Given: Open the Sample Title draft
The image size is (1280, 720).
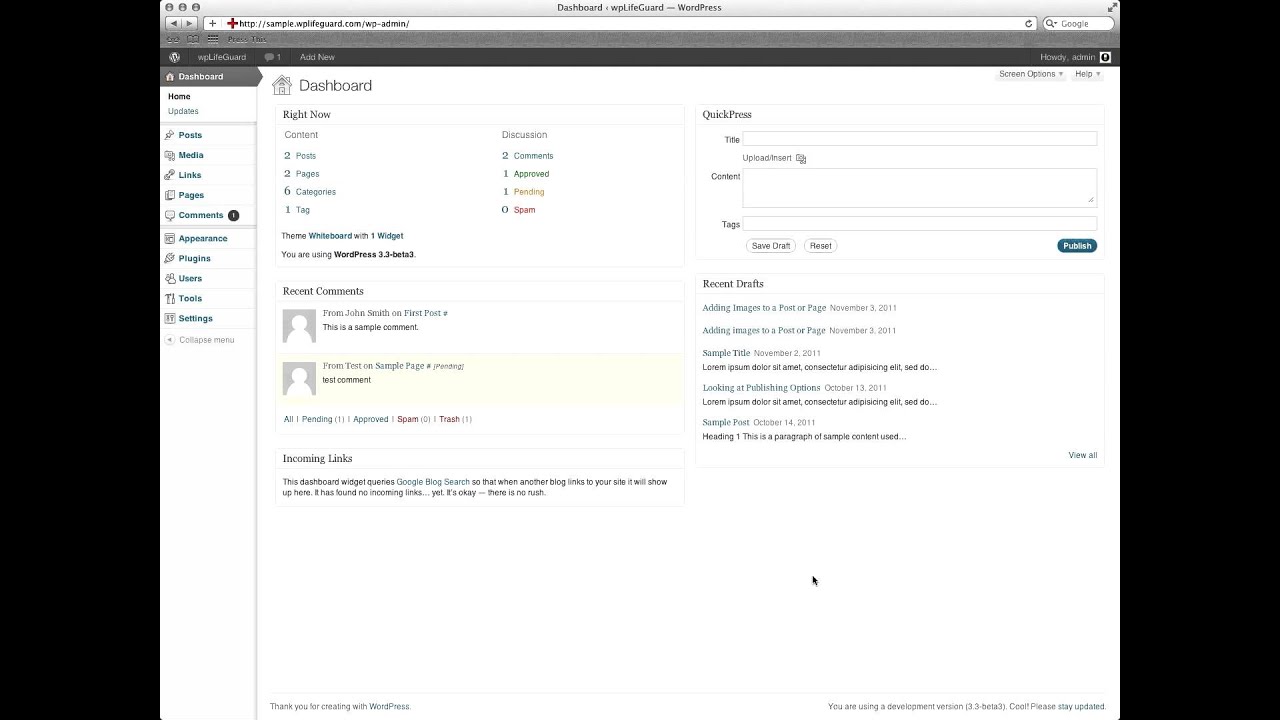Looking at the screenshot, I should [726, 353].
